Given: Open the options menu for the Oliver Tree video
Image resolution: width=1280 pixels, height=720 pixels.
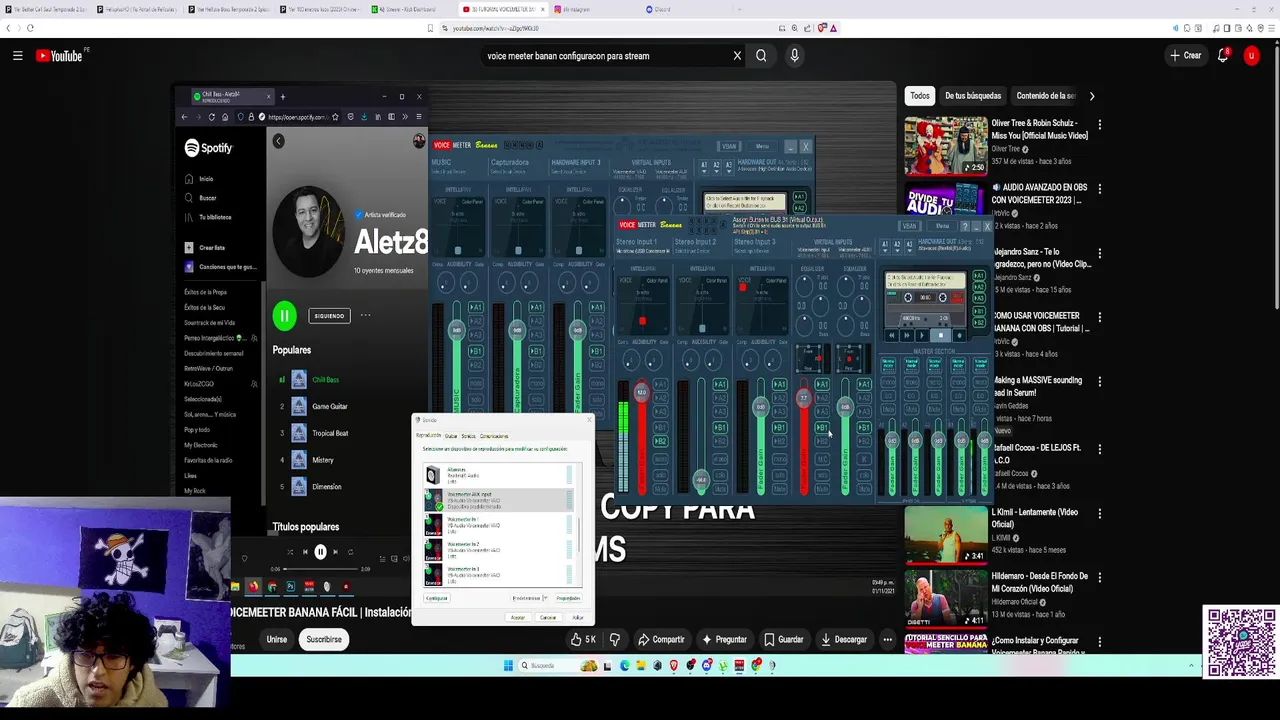Looking at the screenshot, I should pyautogui.click(x=1099, y=125).
